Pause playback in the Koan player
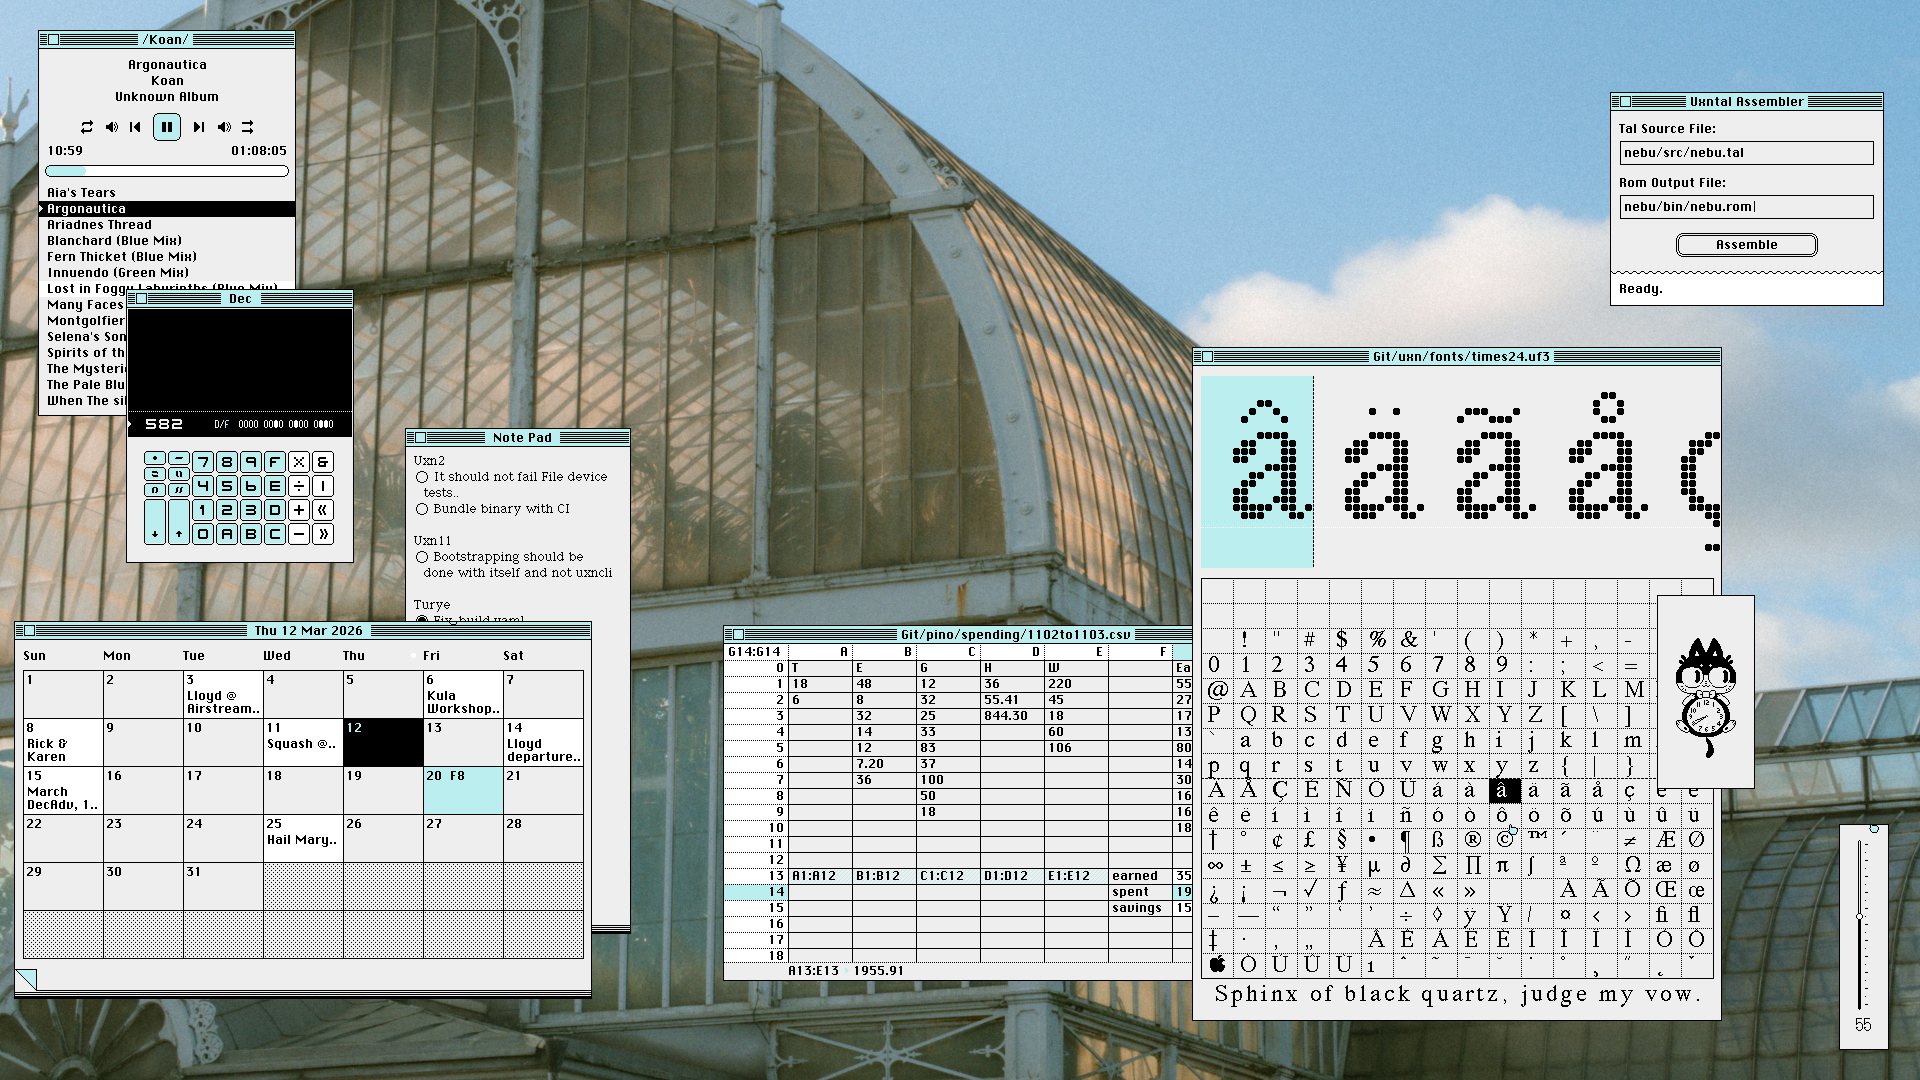The width and height of the screenshot is (1920, 1080). pos(167,127)
